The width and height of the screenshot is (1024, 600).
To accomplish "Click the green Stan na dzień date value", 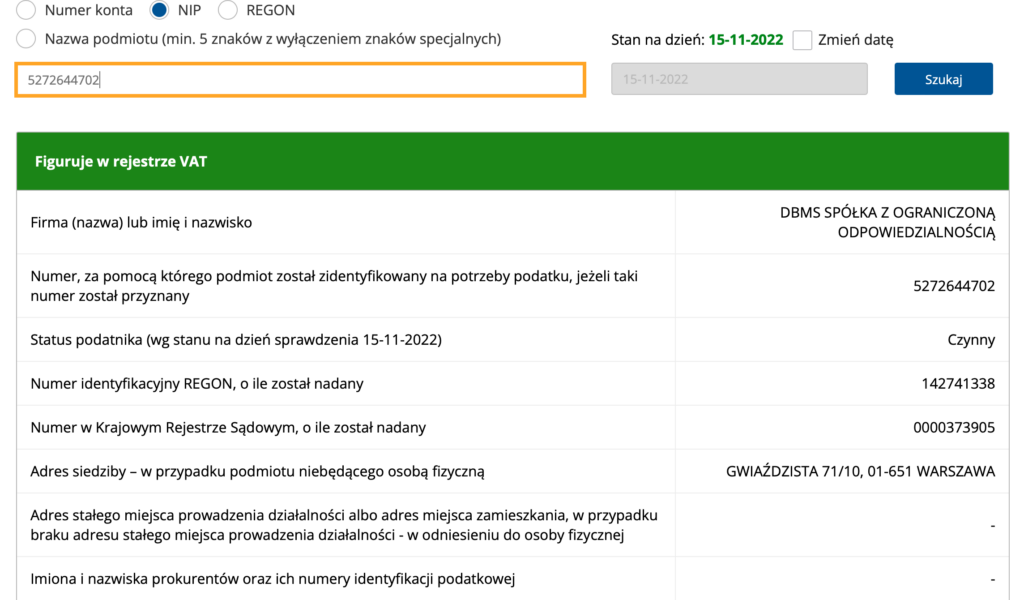I will 746,40.
